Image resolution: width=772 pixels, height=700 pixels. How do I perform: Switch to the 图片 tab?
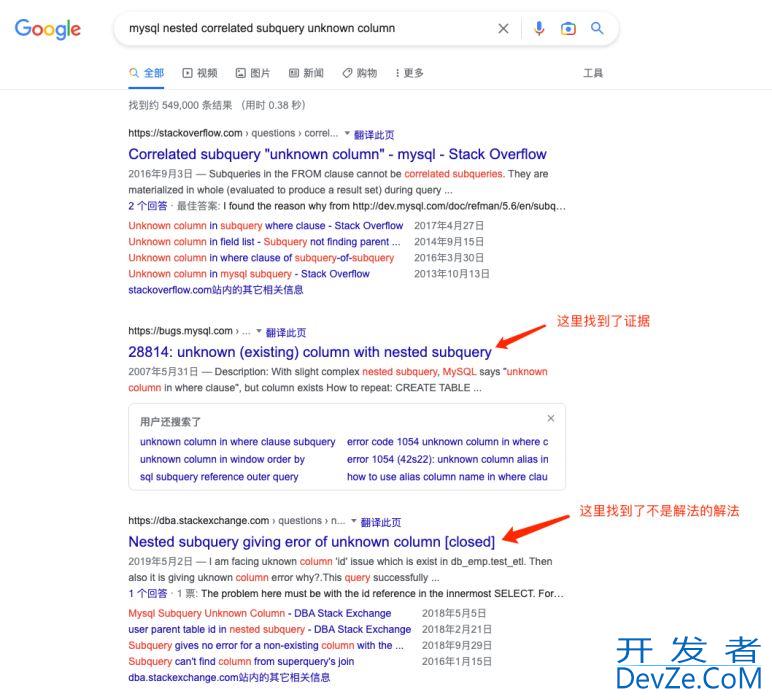click(x=253, y=73)
